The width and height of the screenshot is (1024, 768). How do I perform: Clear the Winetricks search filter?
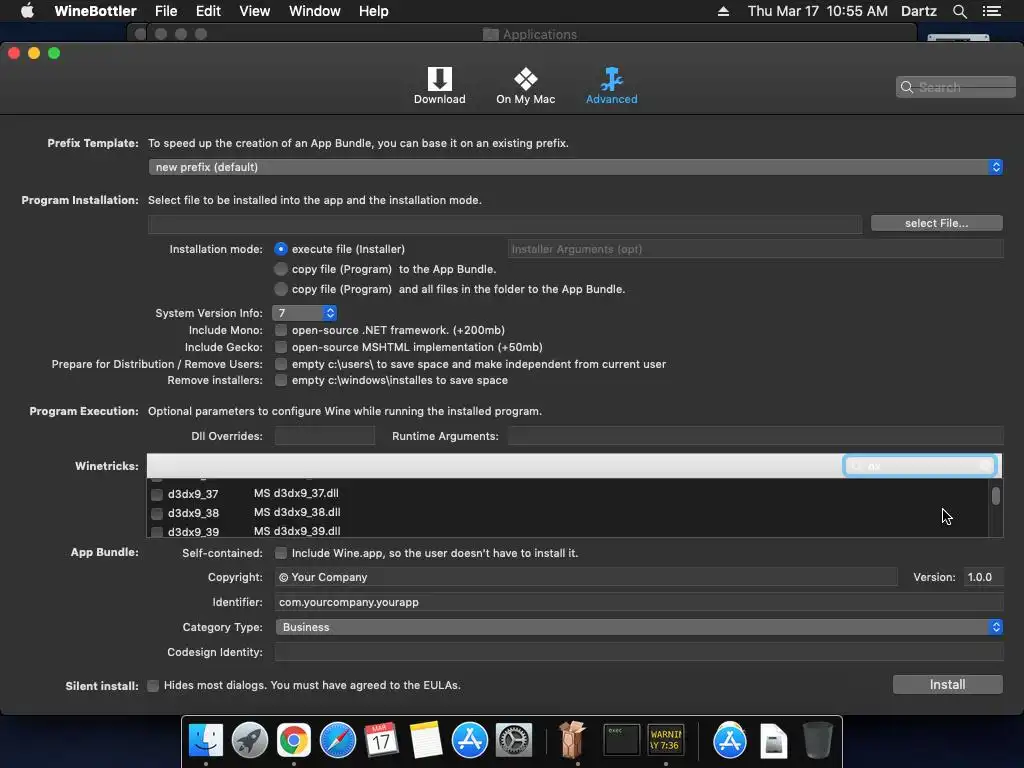(985, 466)
